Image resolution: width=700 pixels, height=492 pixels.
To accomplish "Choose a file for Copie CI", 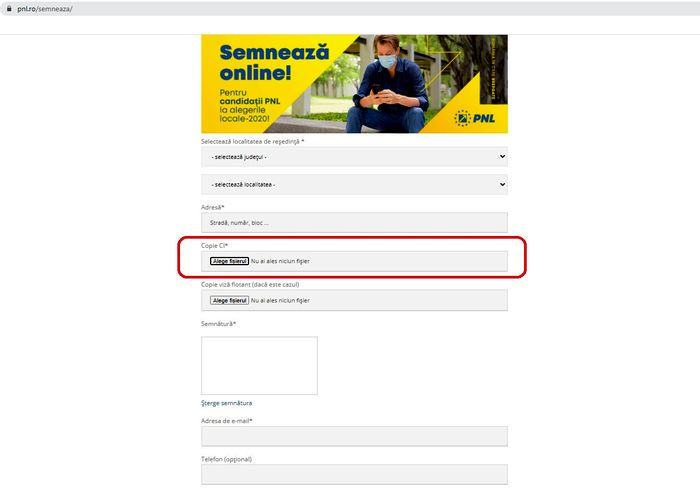I will pos(229,261).
